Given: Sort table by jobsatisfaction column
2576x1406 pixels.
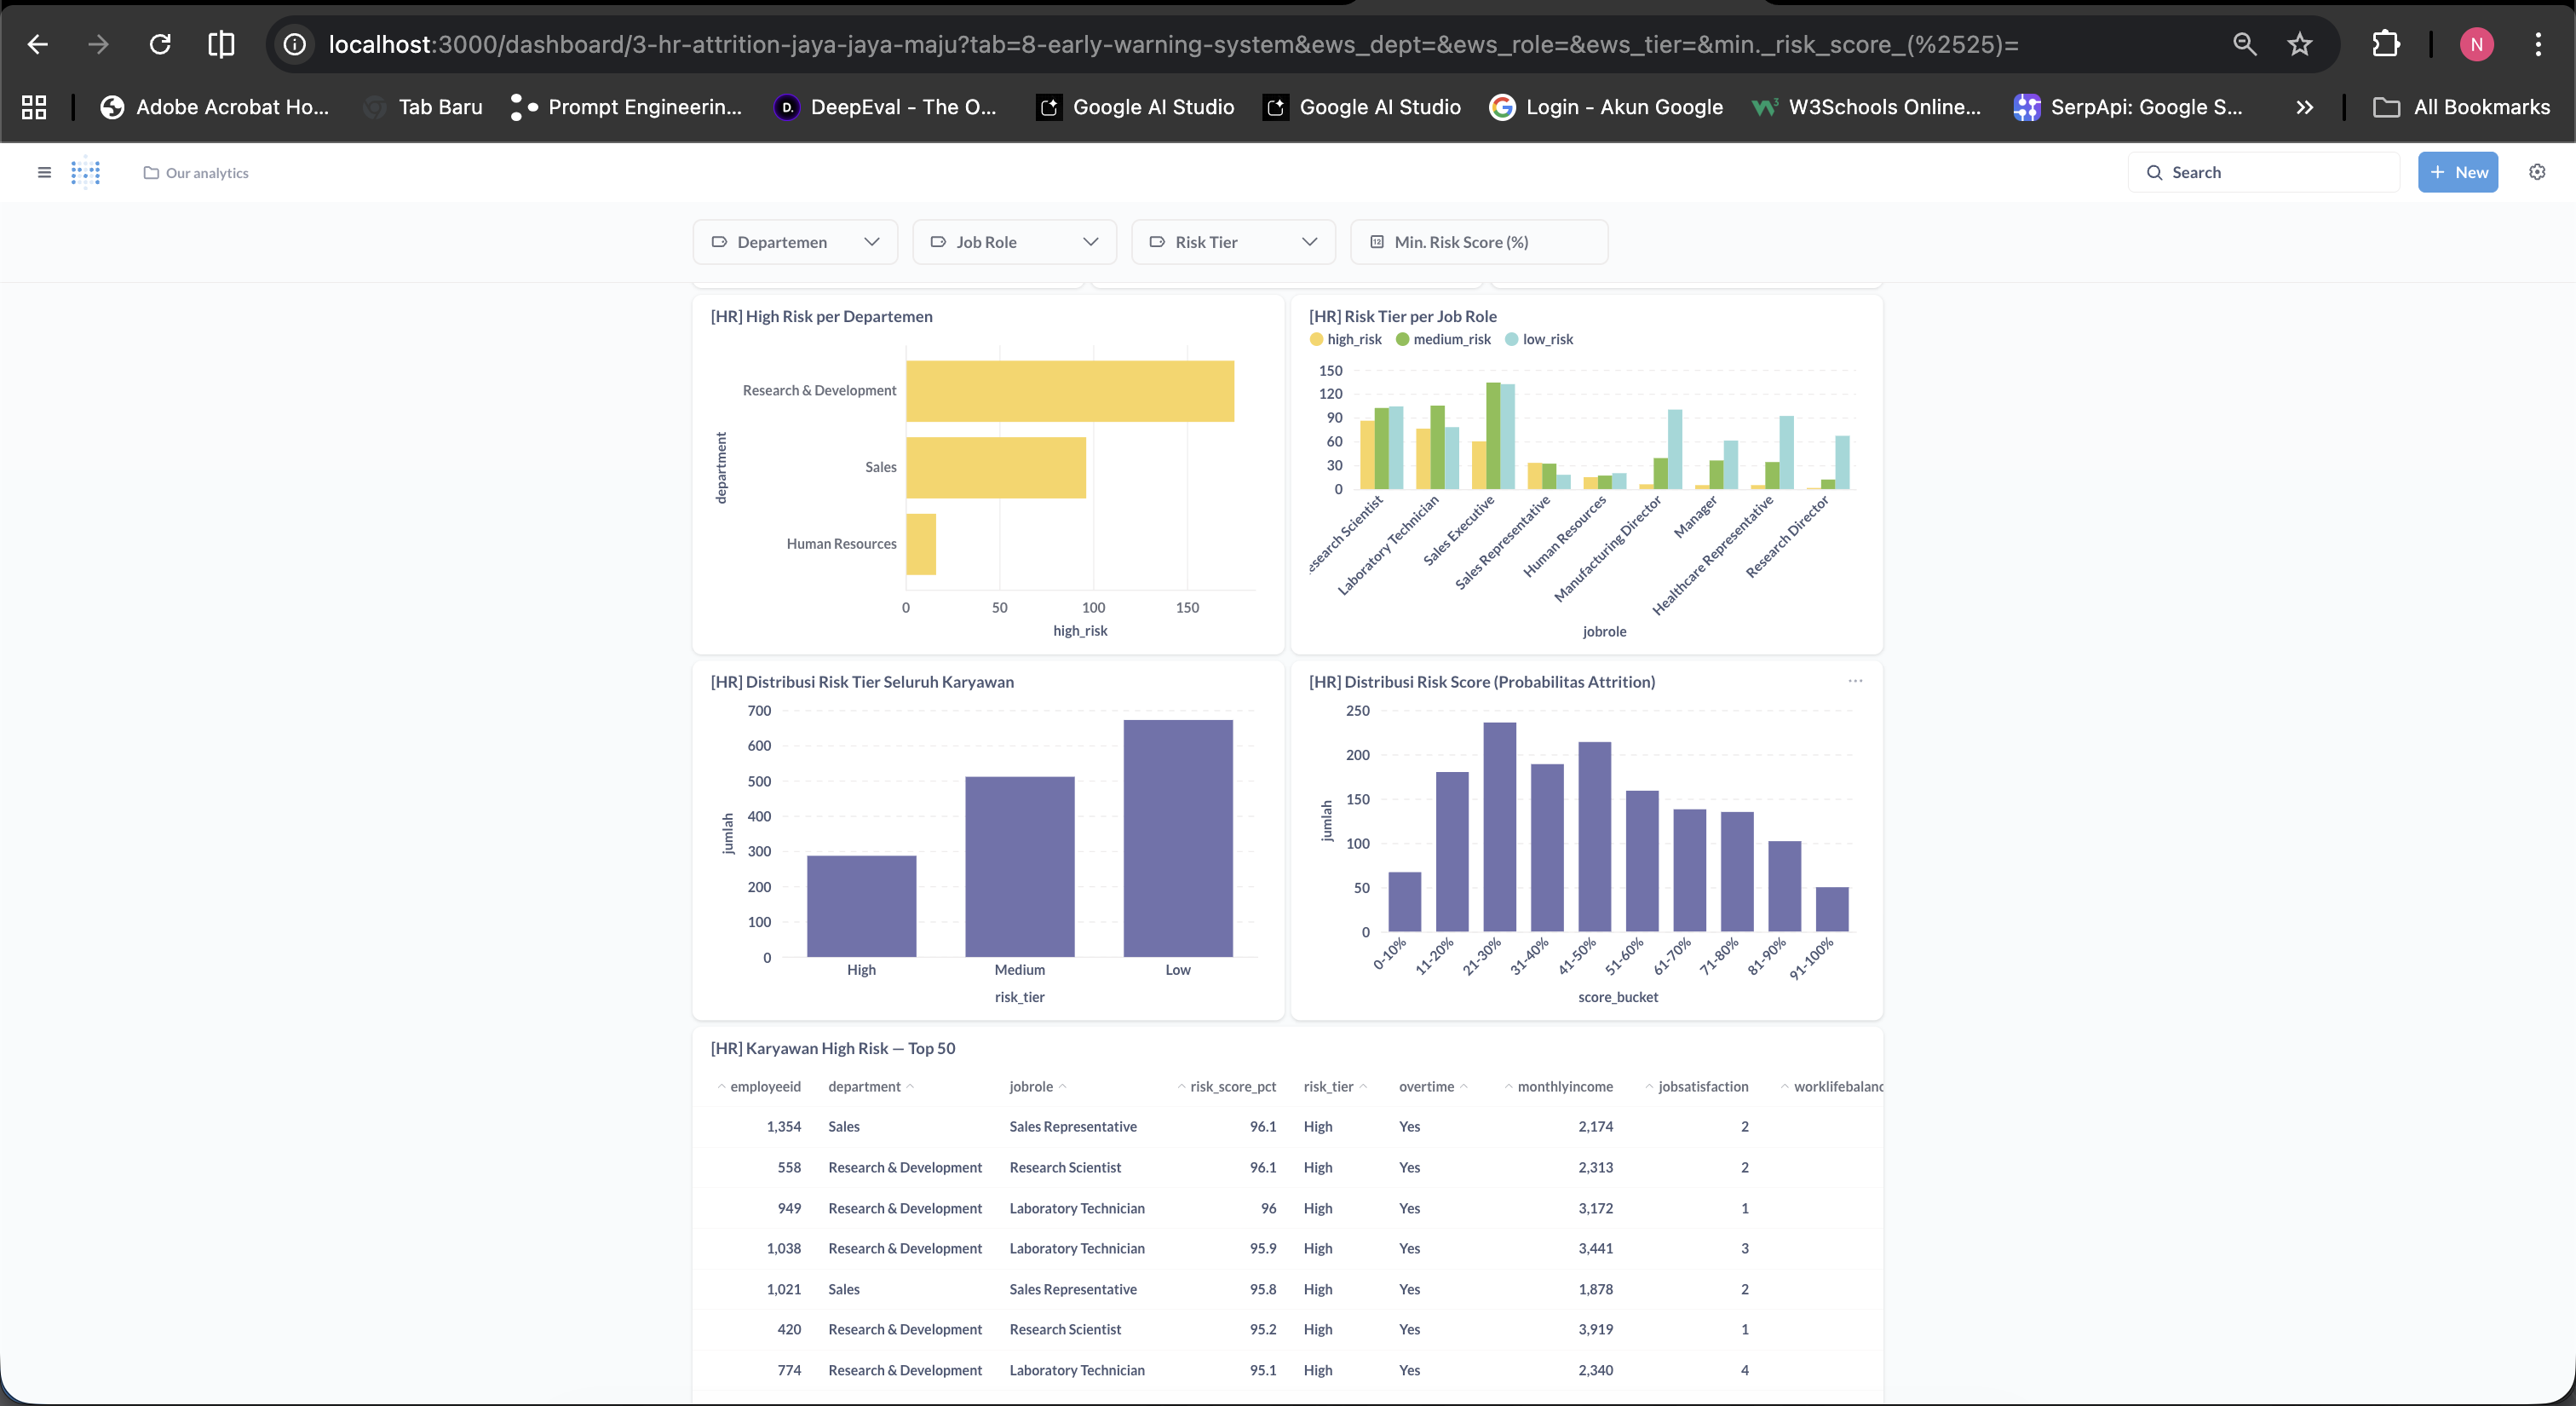Looking at the screenshot, I should 1696,1086.
